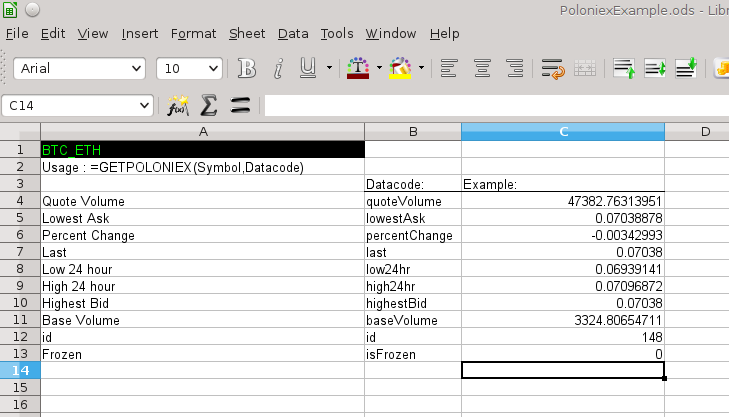Select row 14 header
This screenshot has height=417, width=729.
click(20, 371)
